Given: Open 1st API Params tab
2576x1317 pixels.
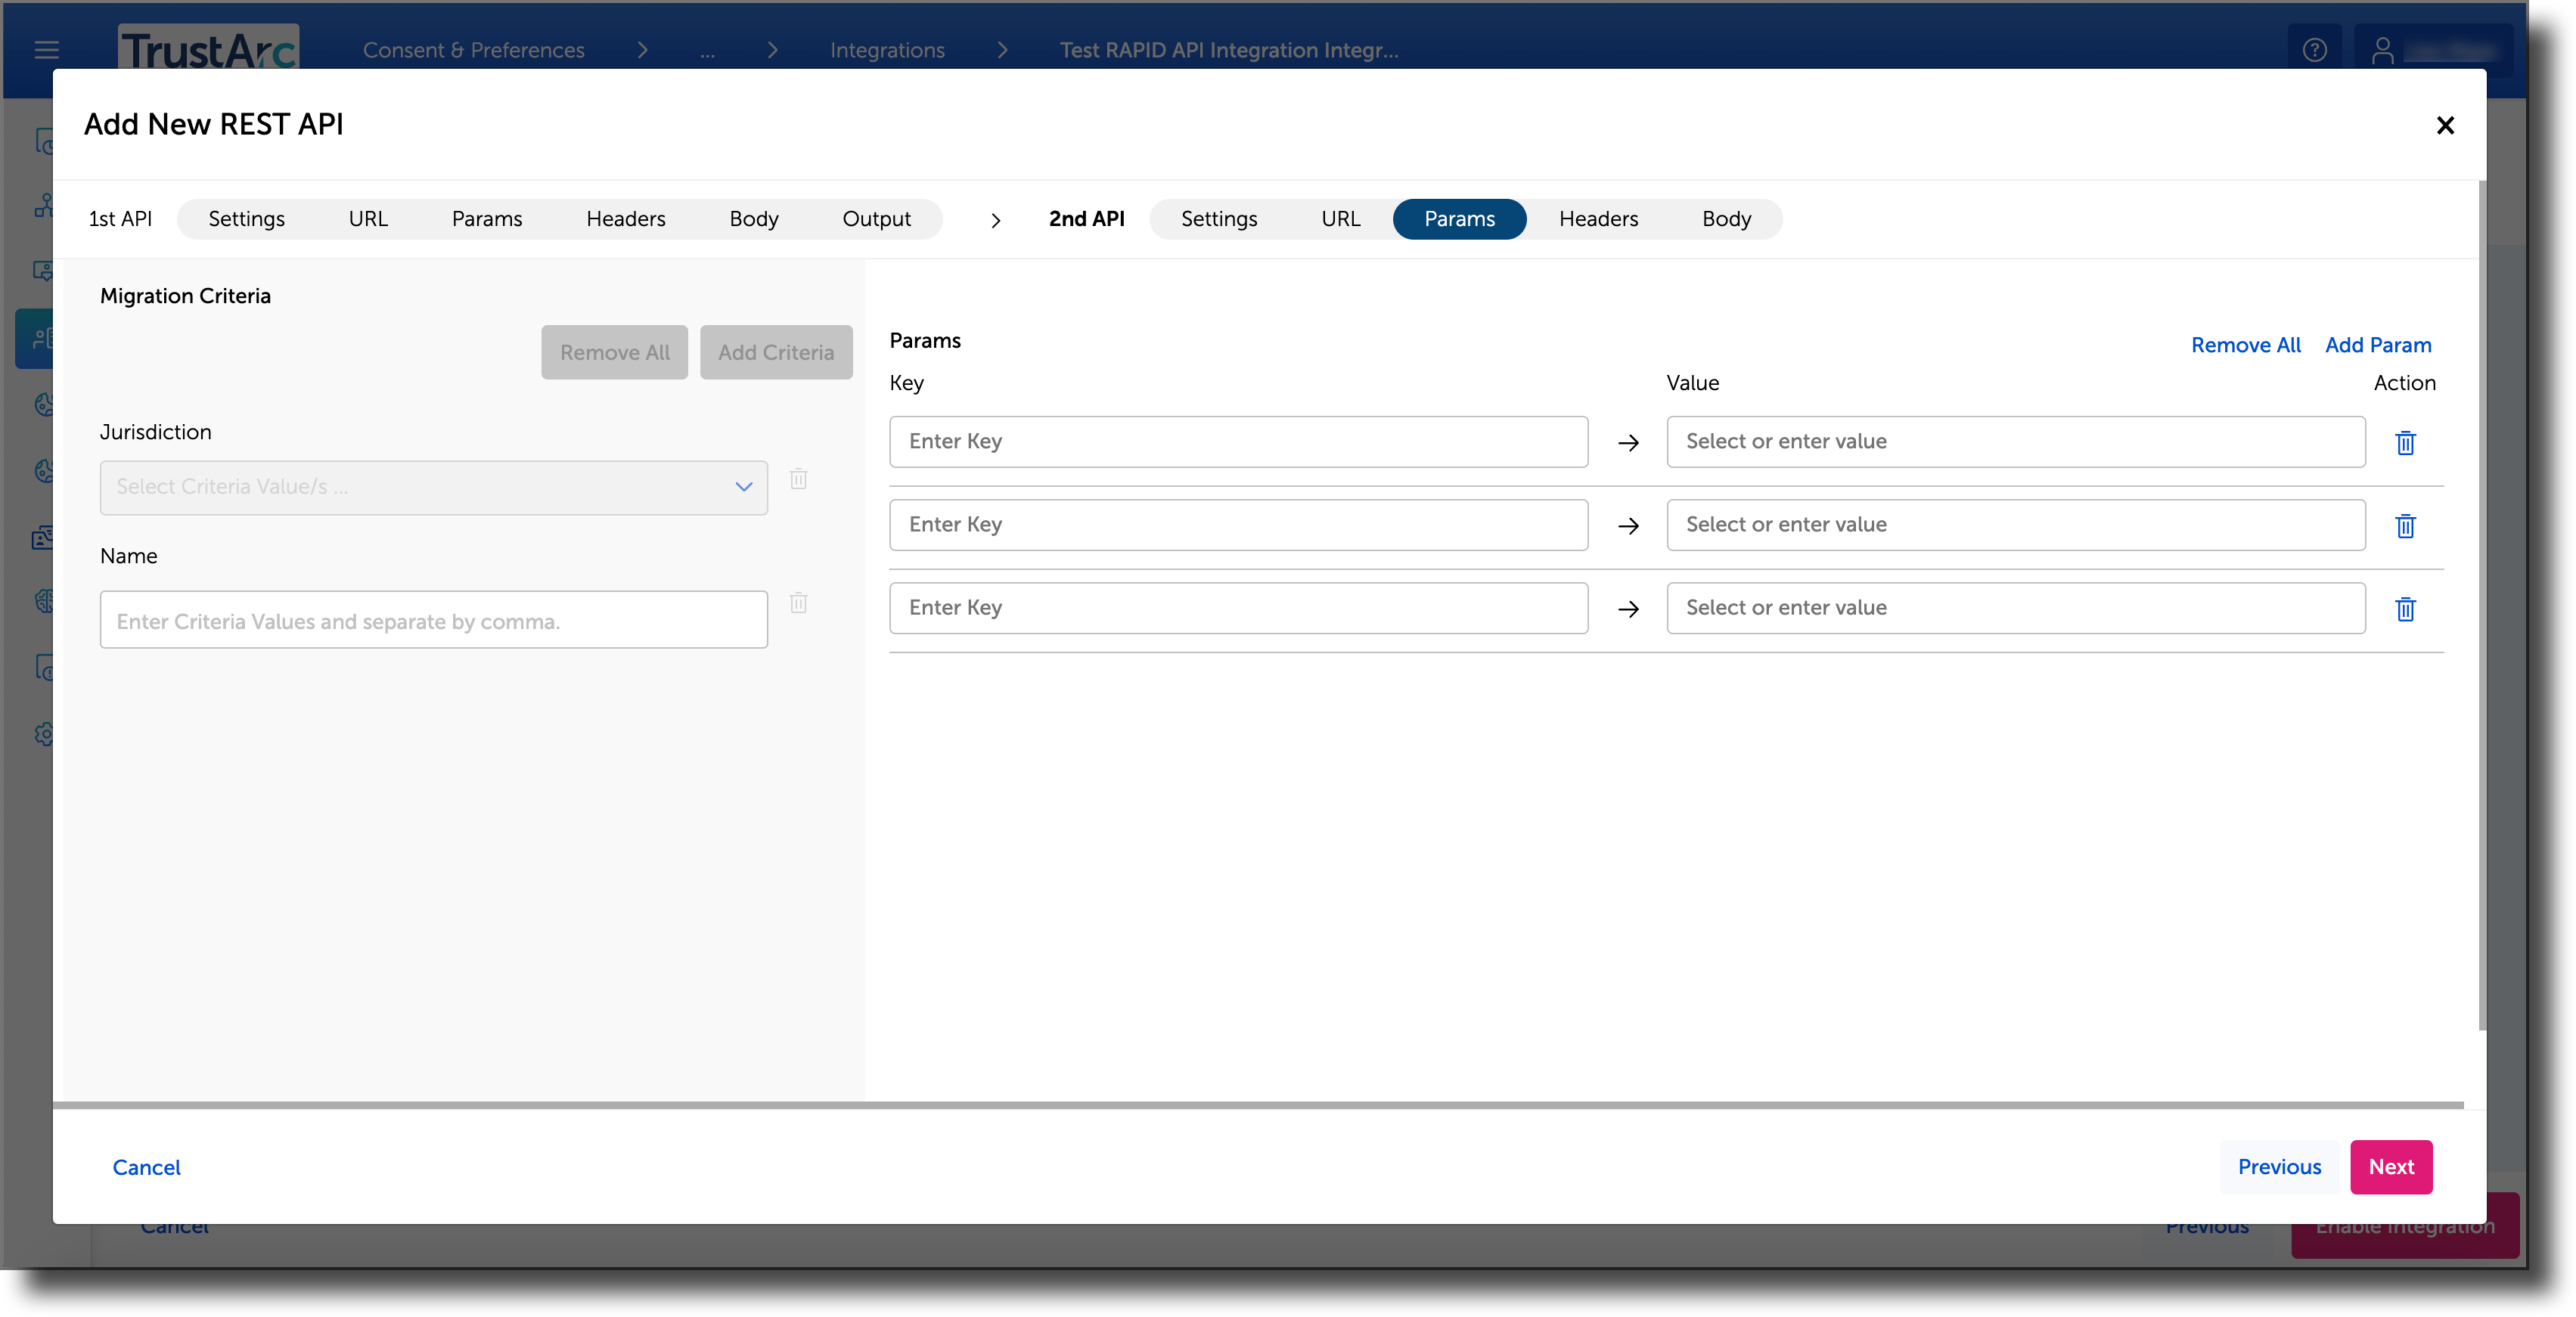Looking at the screenshot, I should tap(486, 219).
